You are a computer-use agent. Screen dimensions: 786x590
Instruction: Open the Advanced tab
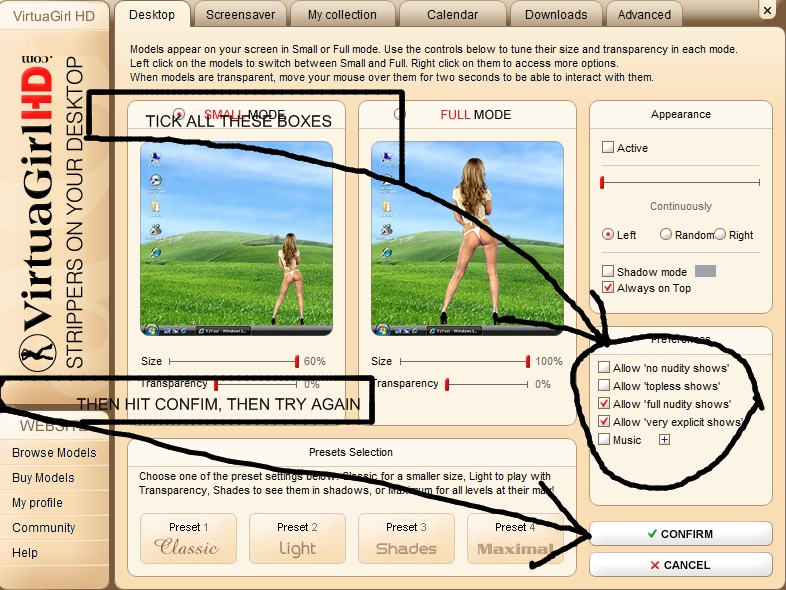pos(644,15)
